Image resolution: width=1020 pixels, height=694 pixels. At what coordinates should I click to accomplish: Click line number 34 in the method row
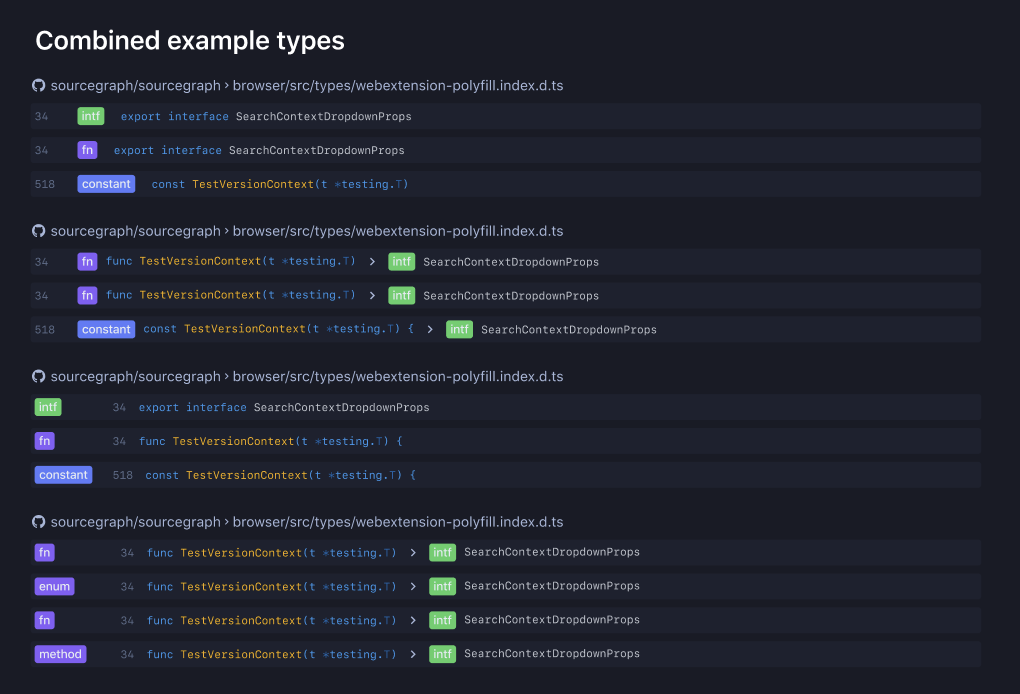click(128, 654)
